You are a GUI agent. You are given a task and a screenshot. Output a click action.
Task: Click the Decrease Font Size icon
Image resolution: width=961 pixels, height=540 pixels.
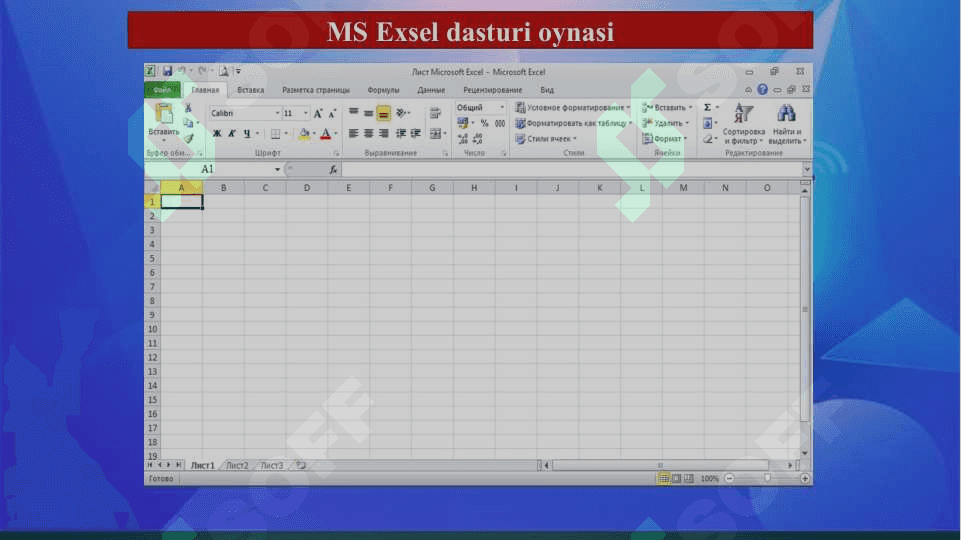click(332, 113)
